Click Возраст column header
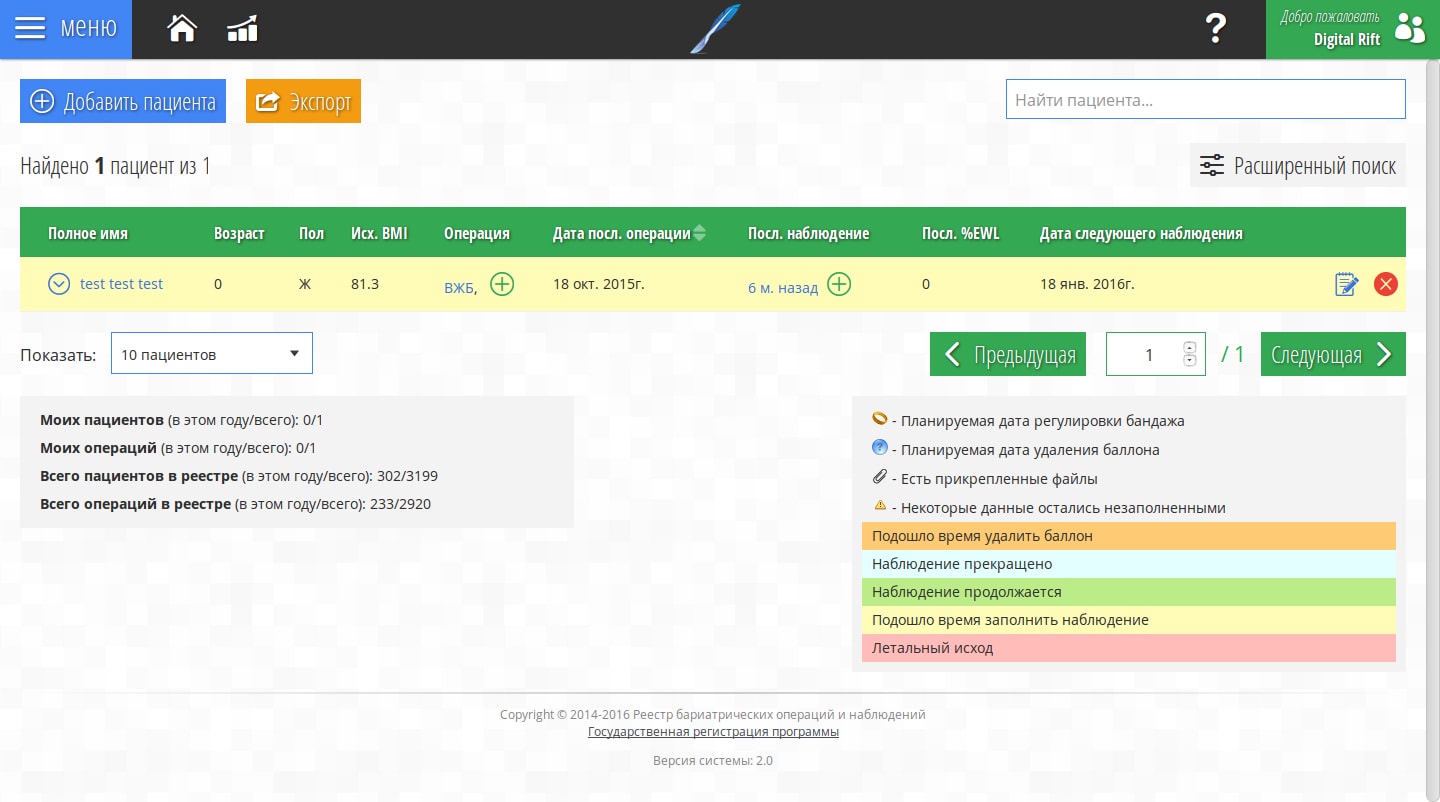Screen dimensions: 1440x802 [239, 233]
